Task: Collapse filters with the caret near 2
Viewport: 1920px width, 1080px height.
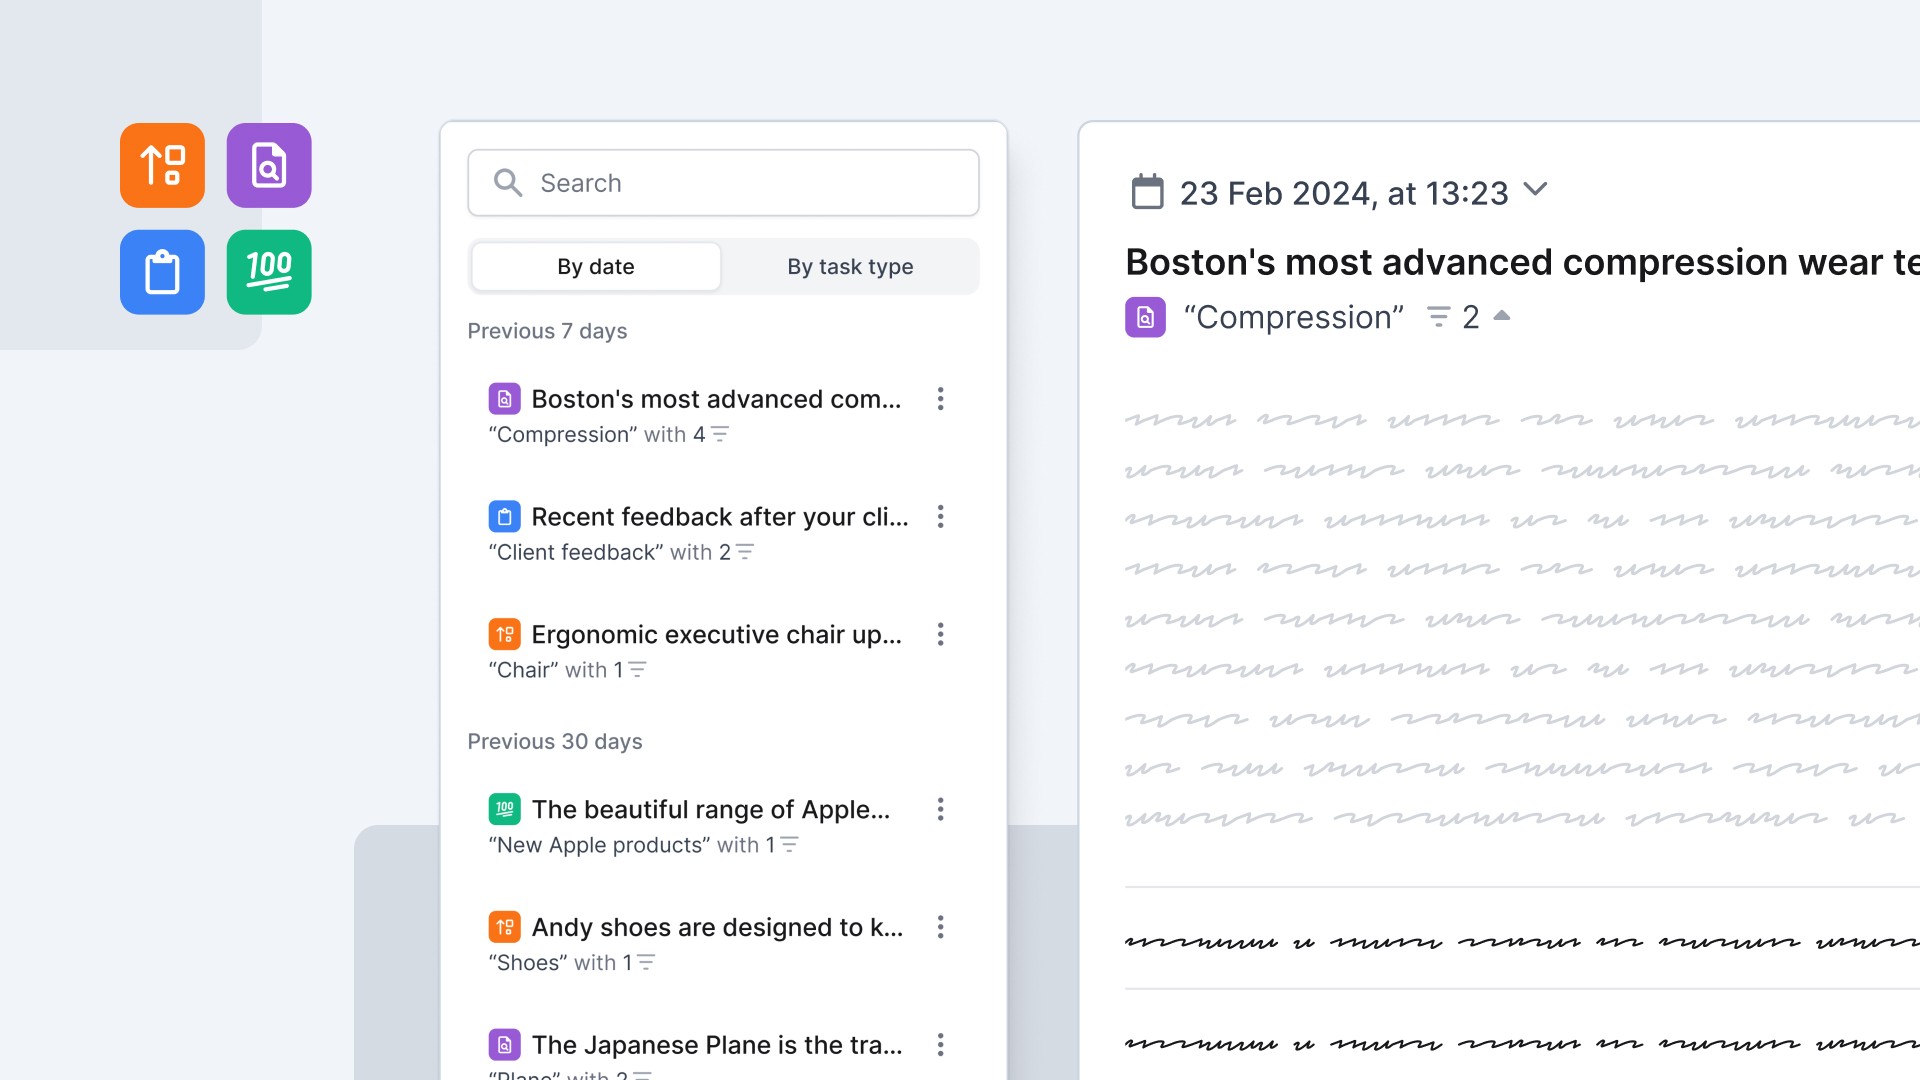Action: (1502, 316)
